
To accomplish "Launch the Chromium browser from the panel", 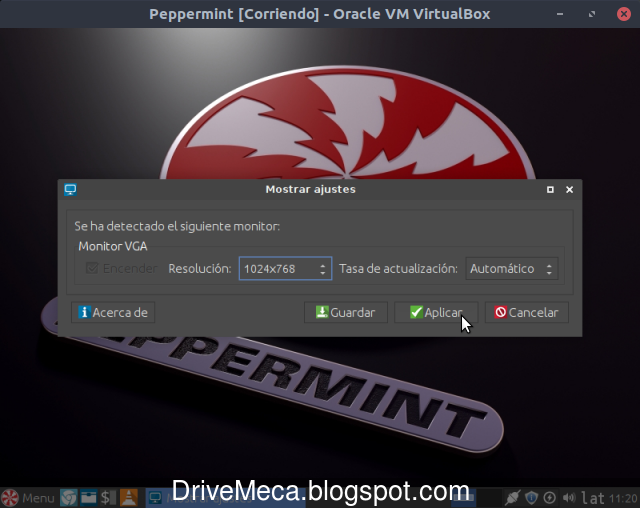I will click(x=69, y=498).
